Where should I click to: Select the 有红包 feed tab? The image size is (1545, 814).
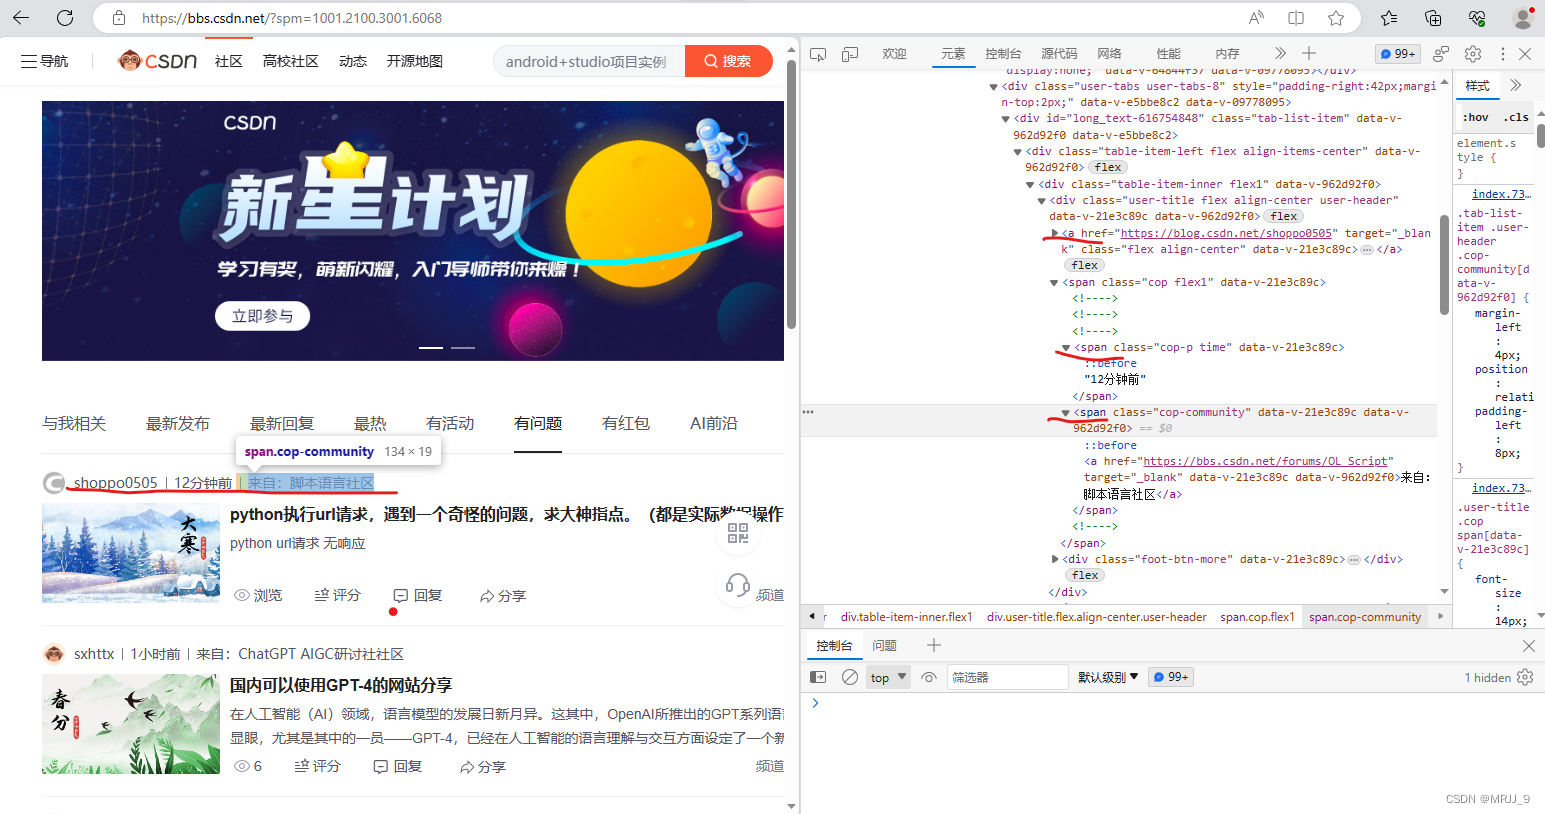pos(626,424)
